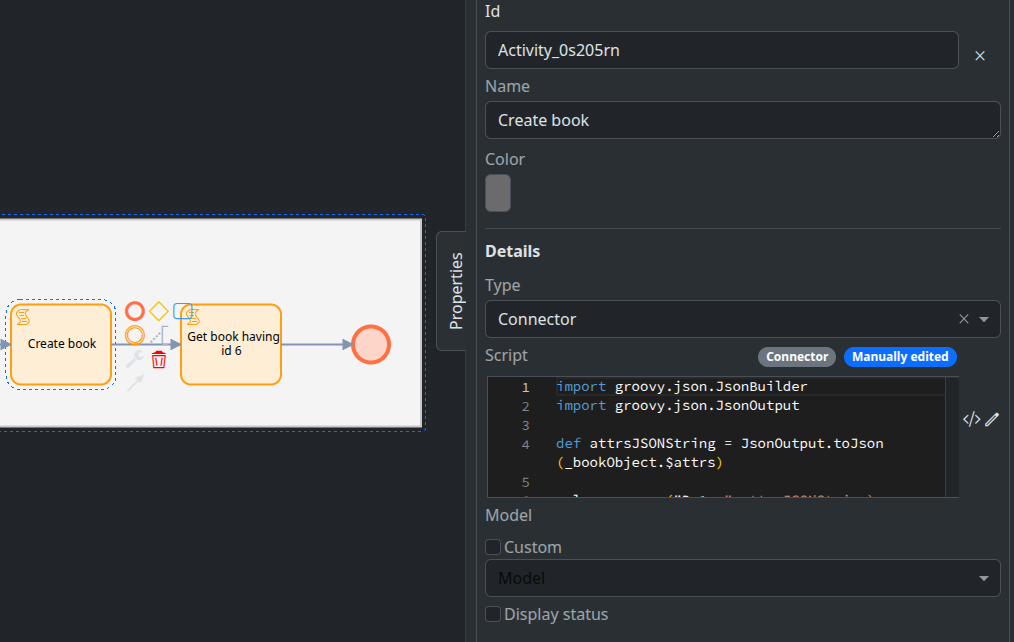Open the Connector type dropdown

coord(984,319)
